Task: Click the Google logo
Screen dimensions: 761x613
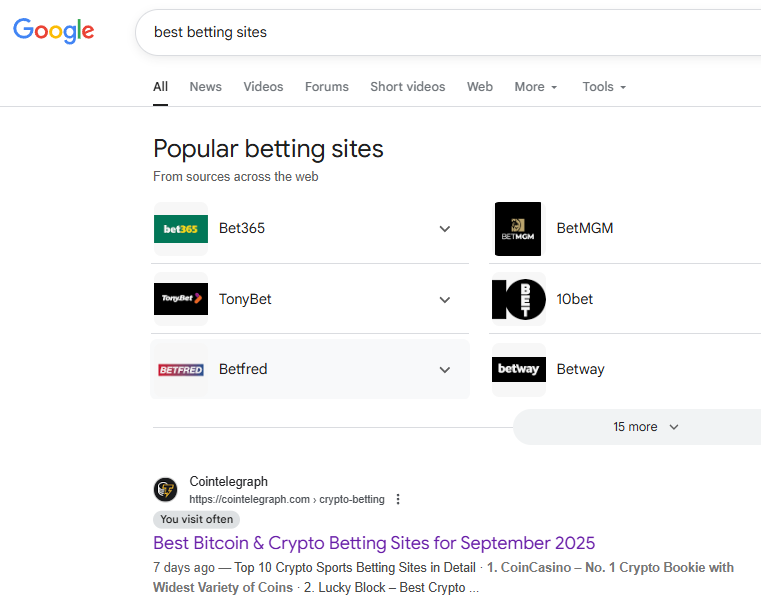Action: pos(54,31)
